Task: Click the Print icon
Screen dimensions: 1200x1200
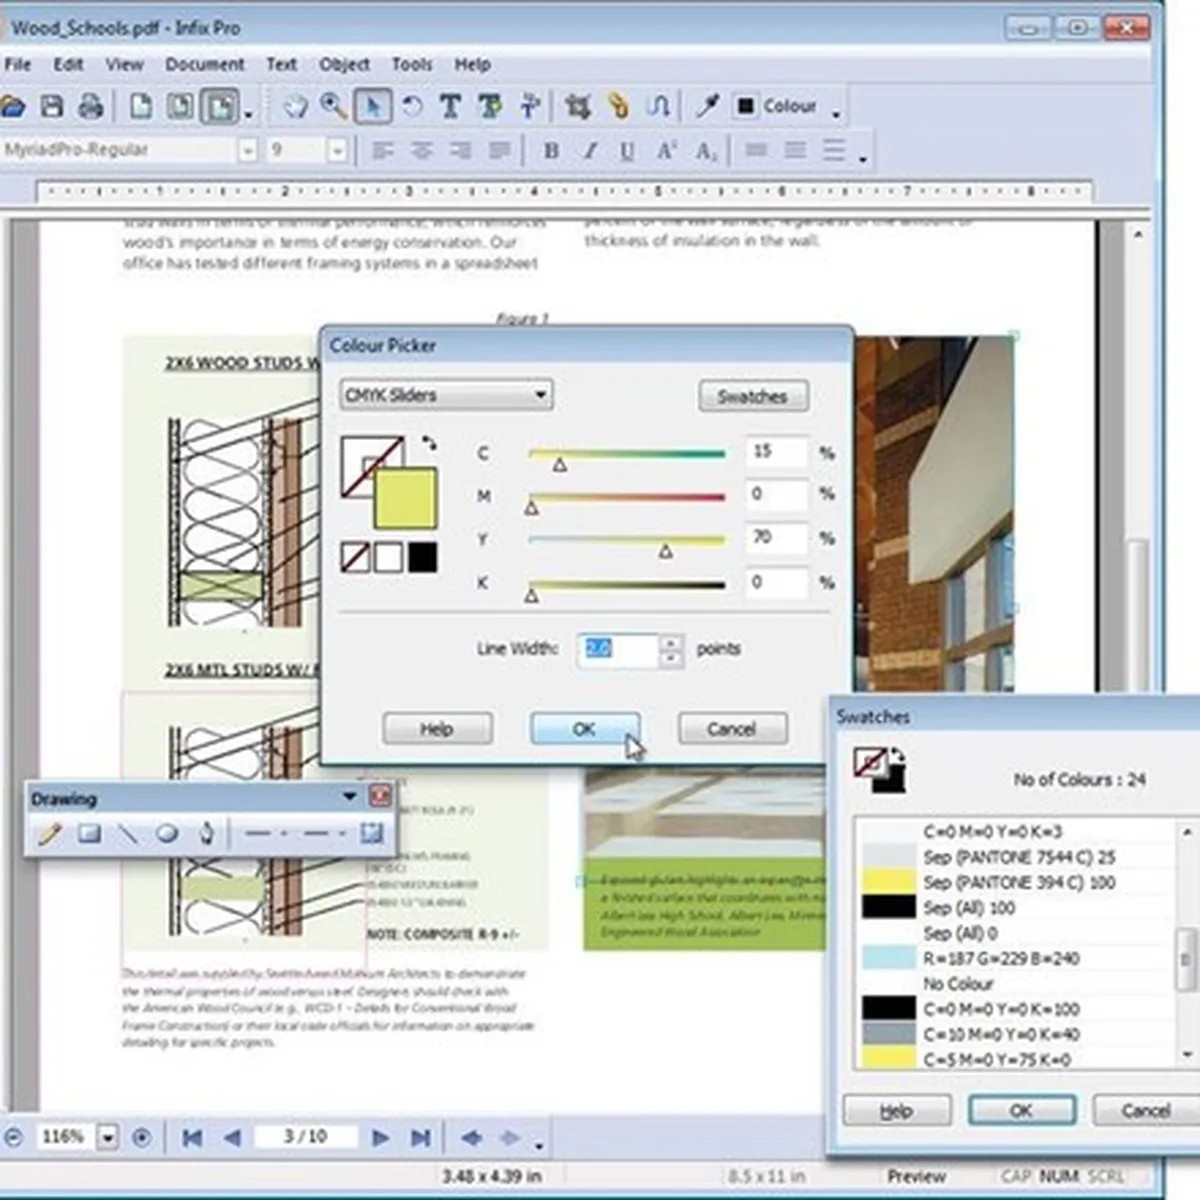Action: pyautogui.click(x=91, y=106)
